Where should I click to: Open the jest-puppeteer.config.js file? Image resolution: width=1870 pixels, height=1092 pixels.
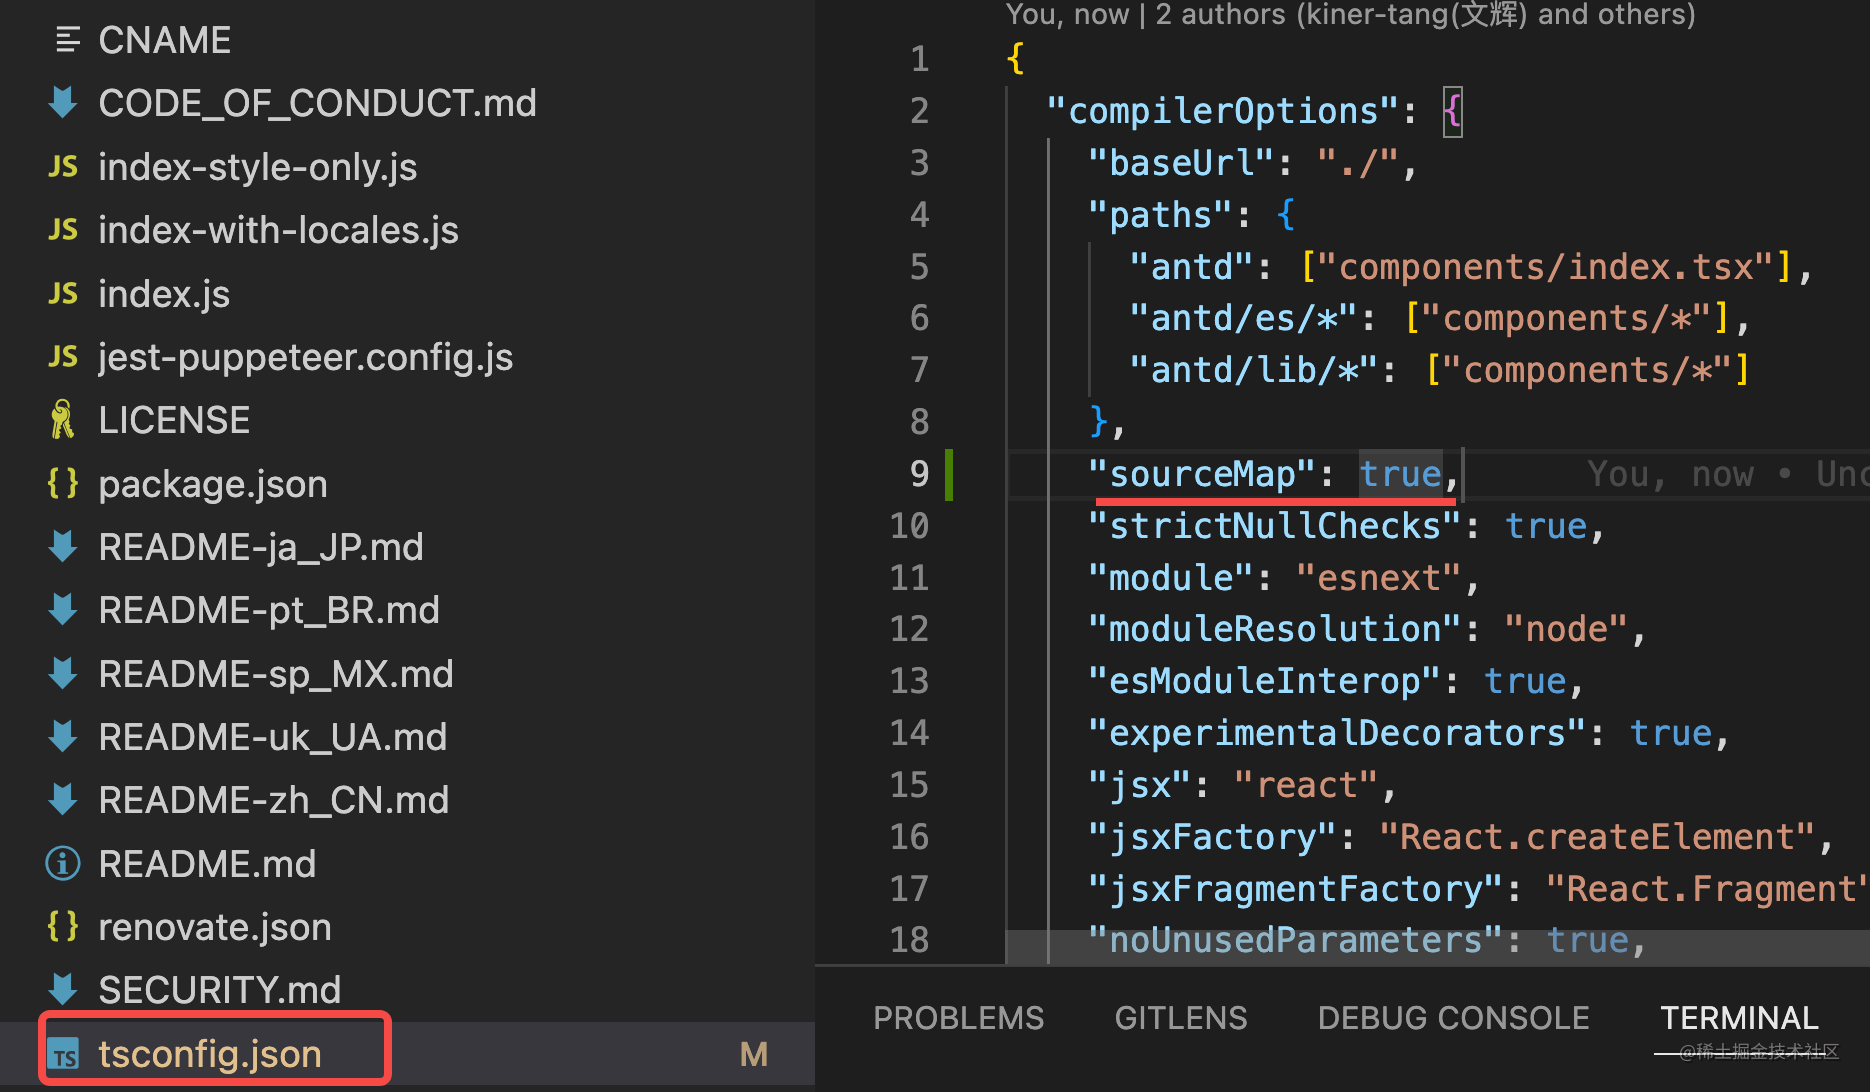click(305, 357)
